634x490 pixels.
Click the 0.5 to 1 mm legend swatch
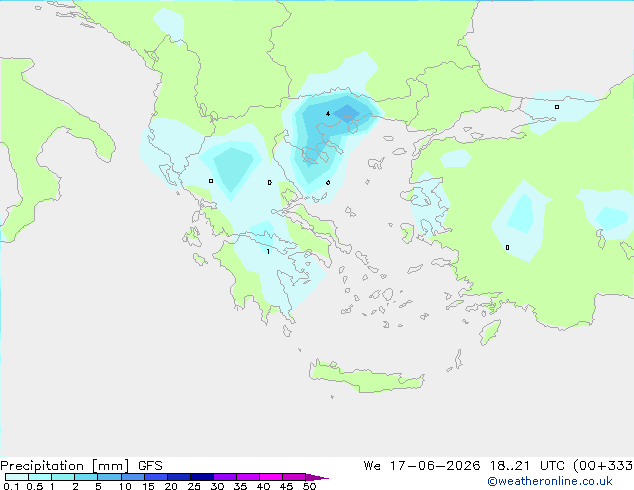pyautogui.click(x=40, y=477)
